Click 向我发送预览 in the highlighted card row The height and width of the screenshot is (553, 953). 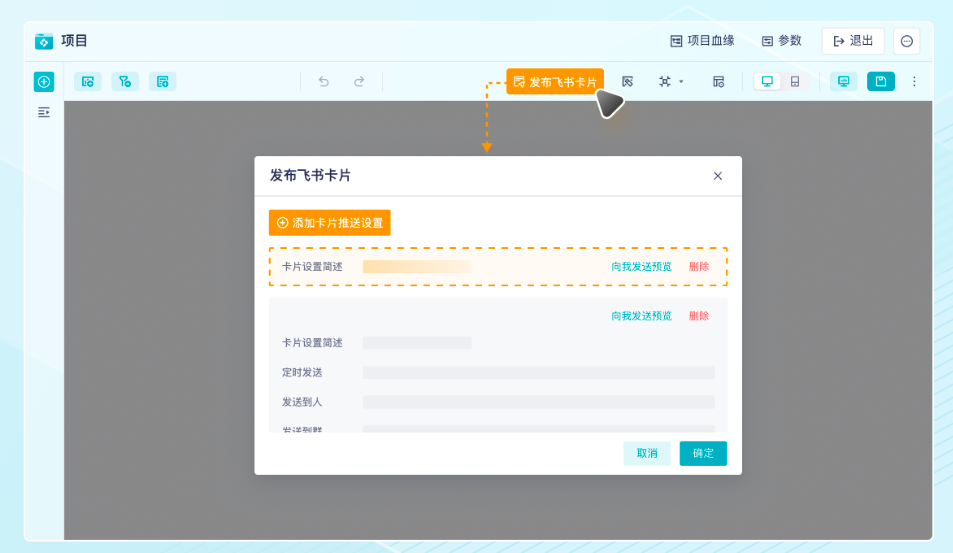[641, 267]
